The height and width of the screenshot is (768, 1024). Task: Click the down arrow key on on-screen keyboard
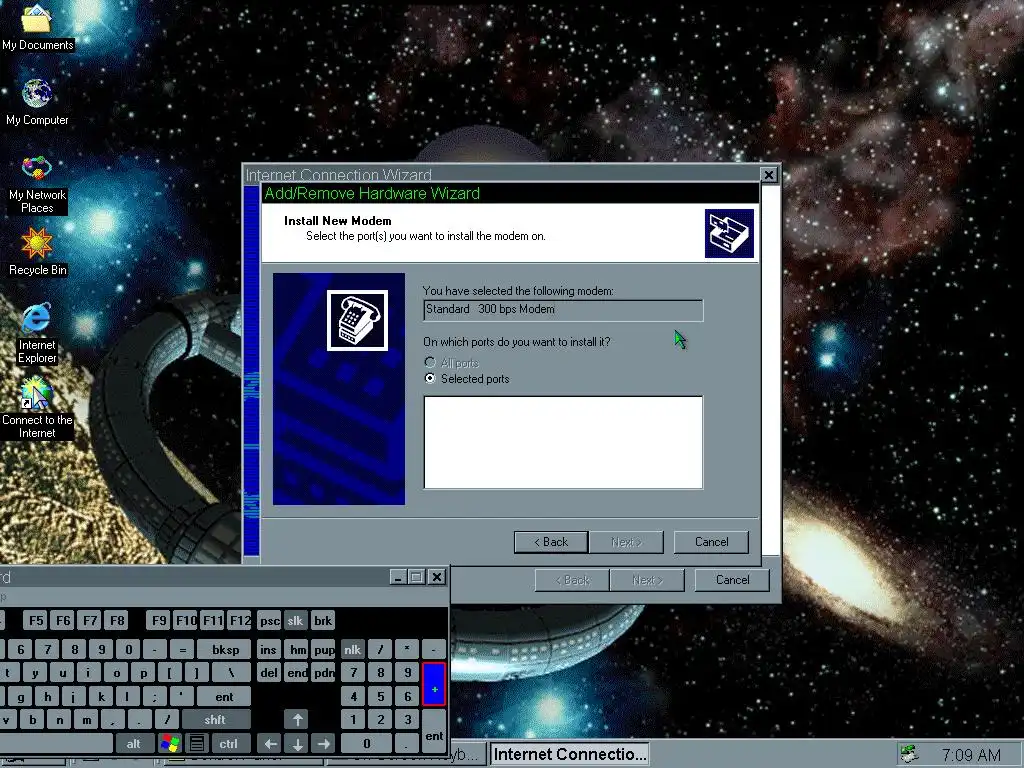pyautogui.click(x=298, y=743)
